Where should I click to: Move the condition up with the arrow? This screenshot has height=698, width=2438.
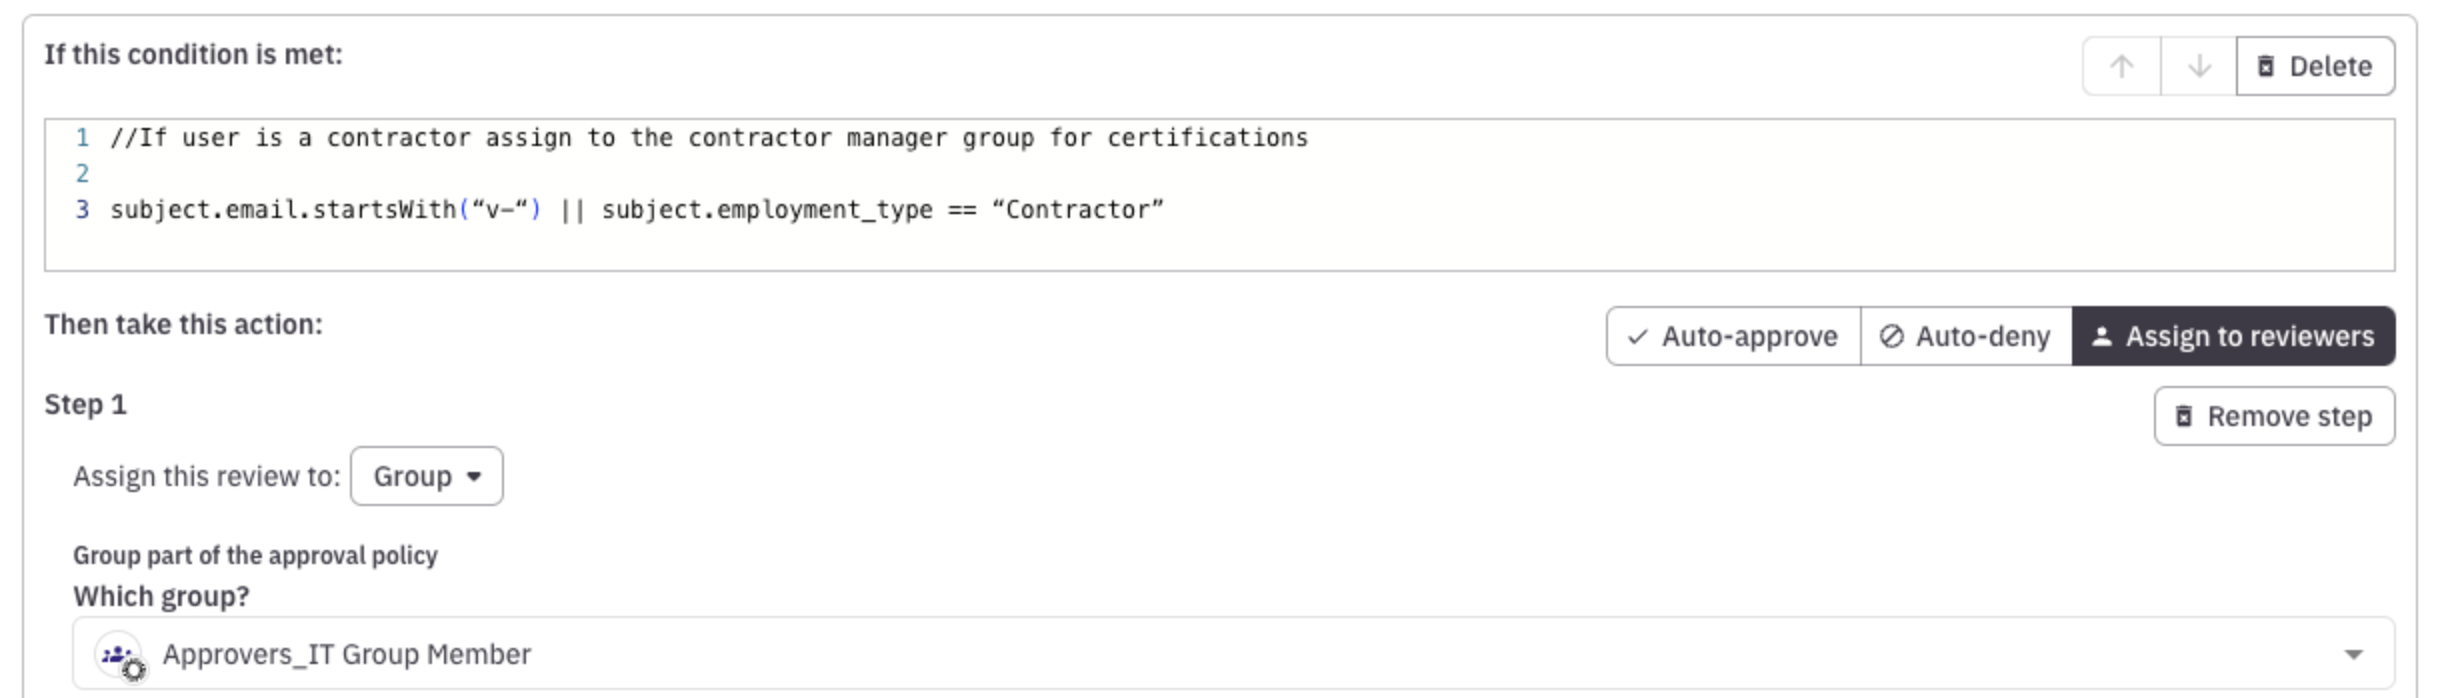click(2121, 66)
